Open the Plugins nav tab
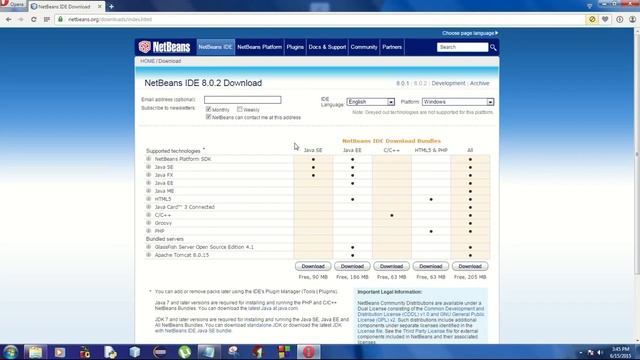 295,47
